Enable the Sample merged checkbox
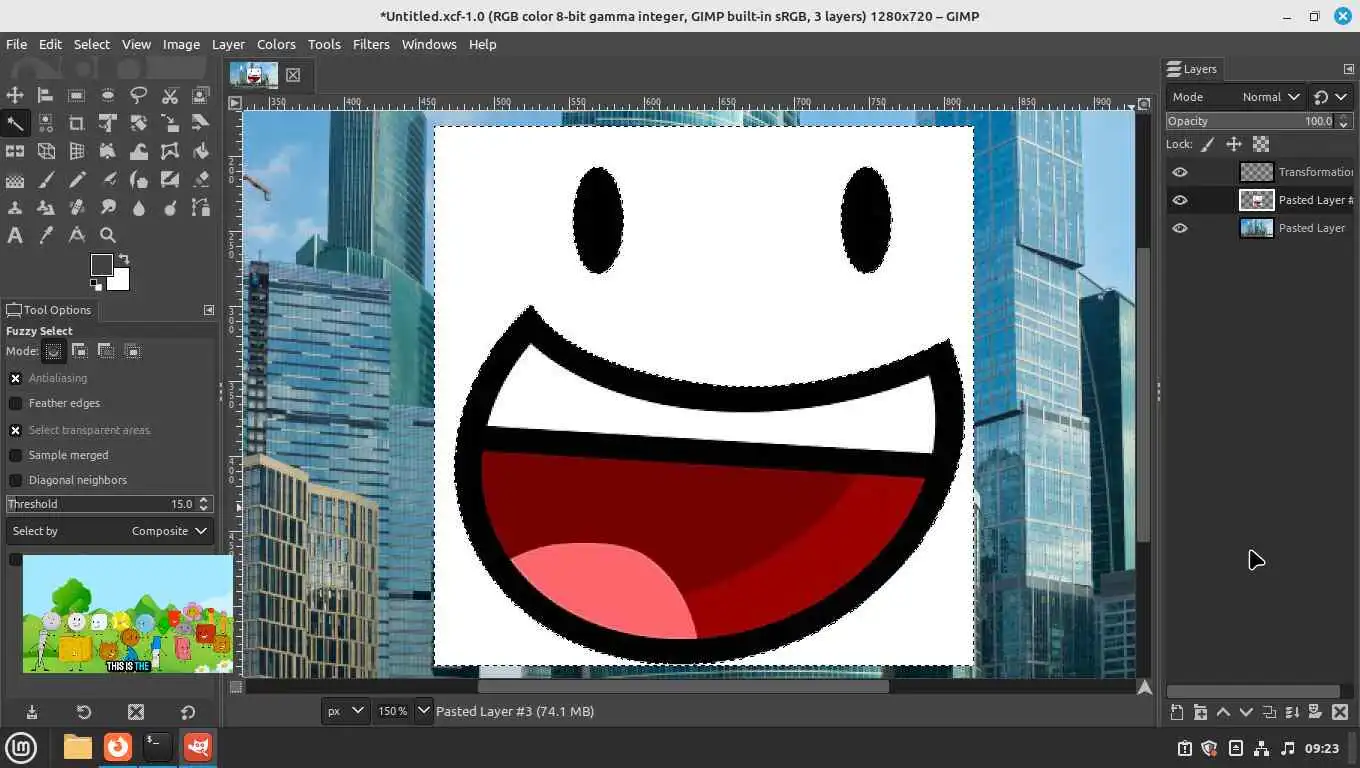1360x768 pixels. coord(15,455)
